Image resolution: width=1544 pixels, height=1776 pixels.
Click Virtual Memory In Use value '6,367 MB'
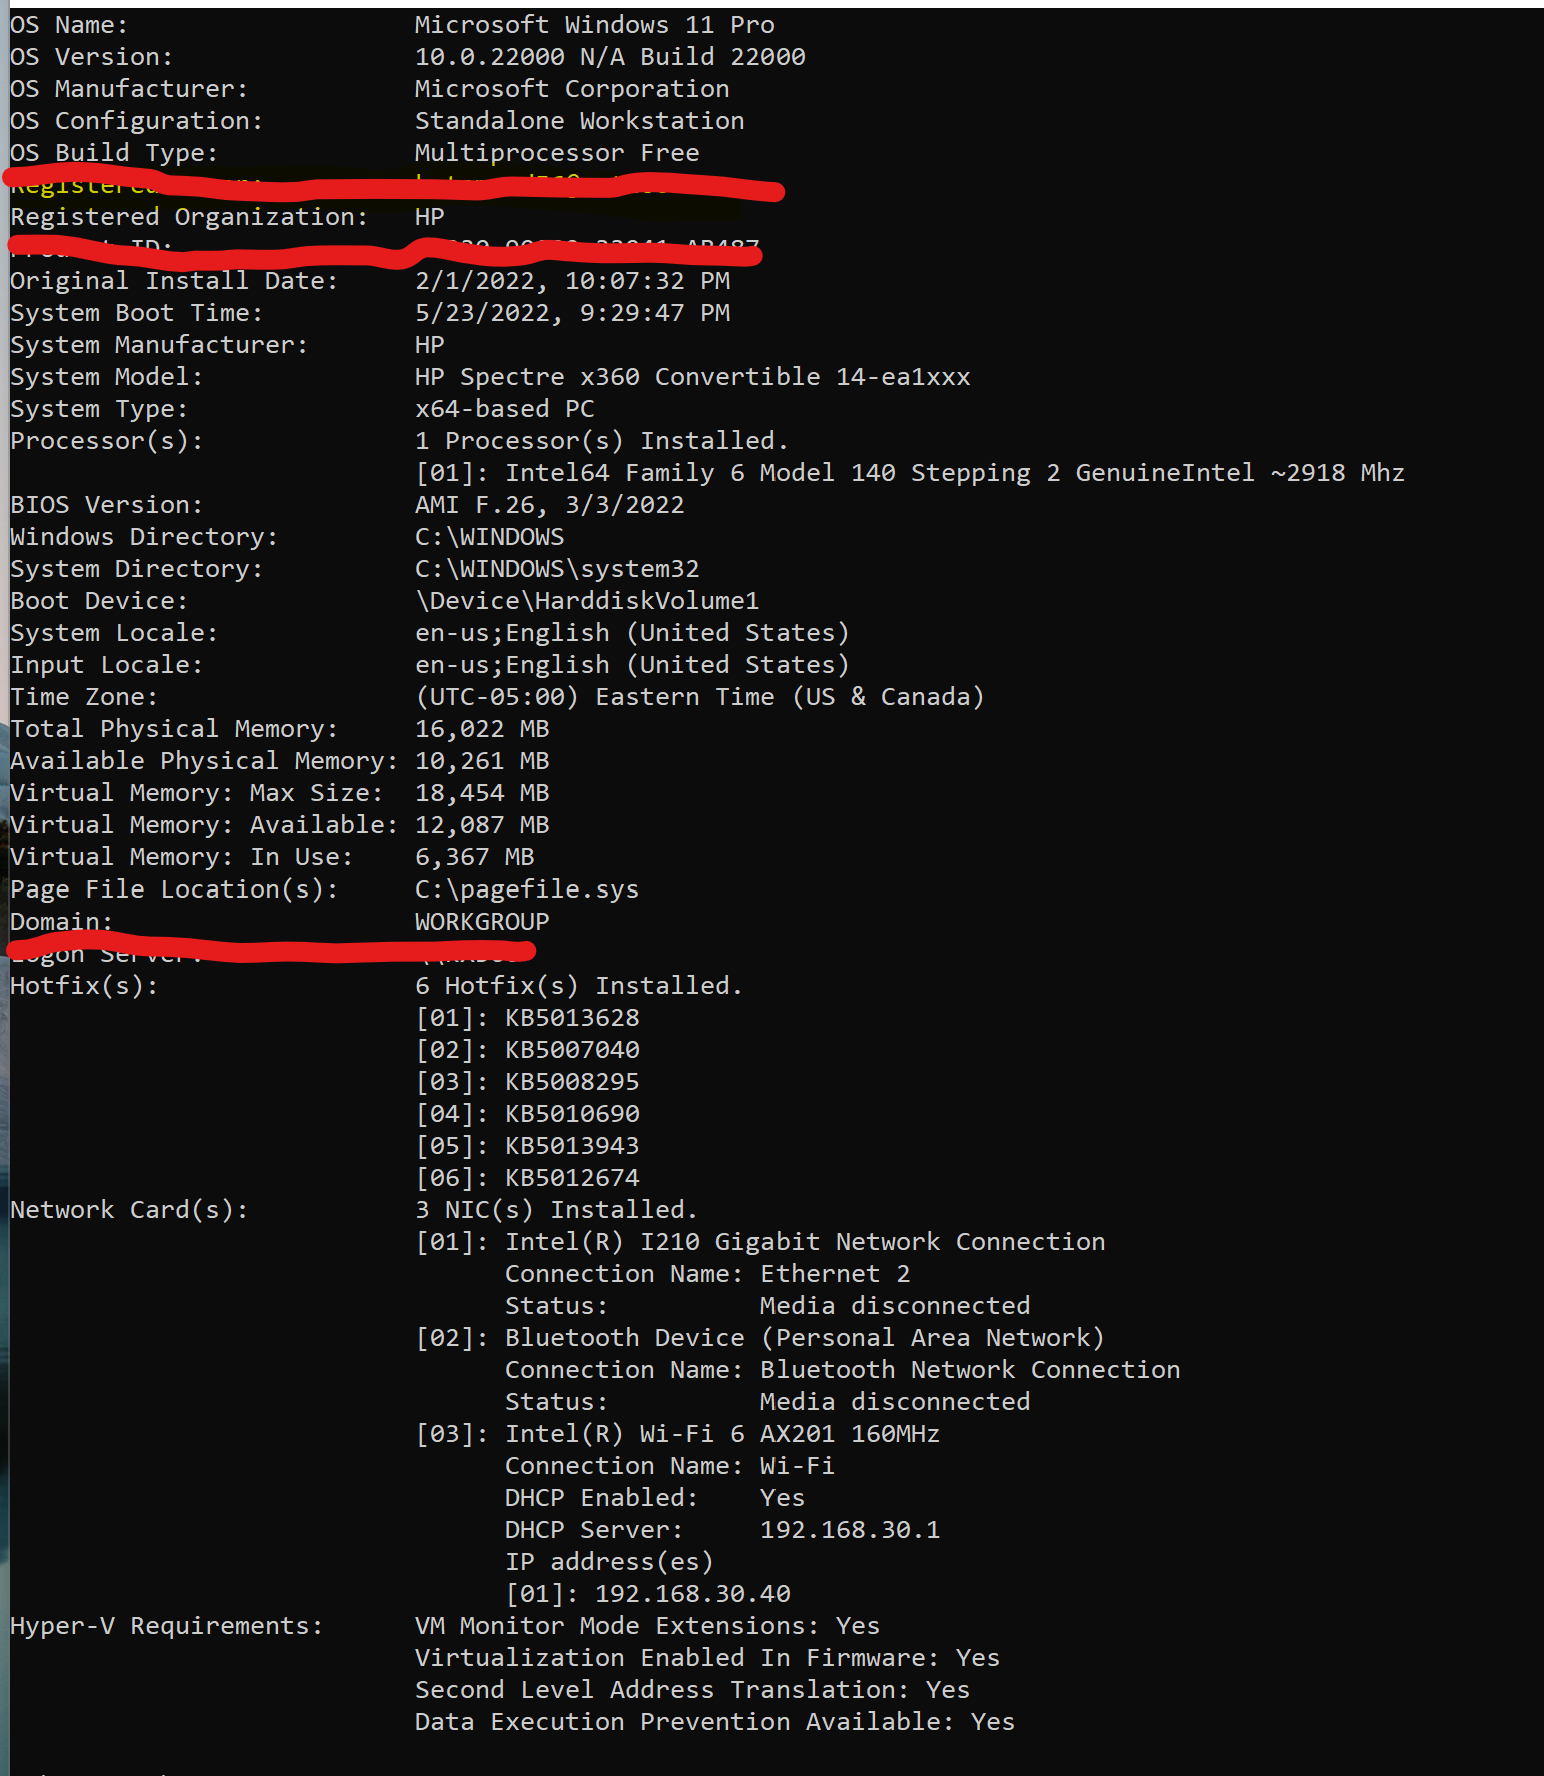point(475,857)
